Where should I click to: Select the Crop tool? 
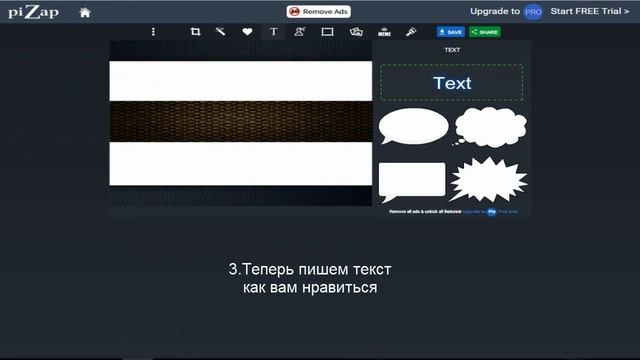pos(196,32)
